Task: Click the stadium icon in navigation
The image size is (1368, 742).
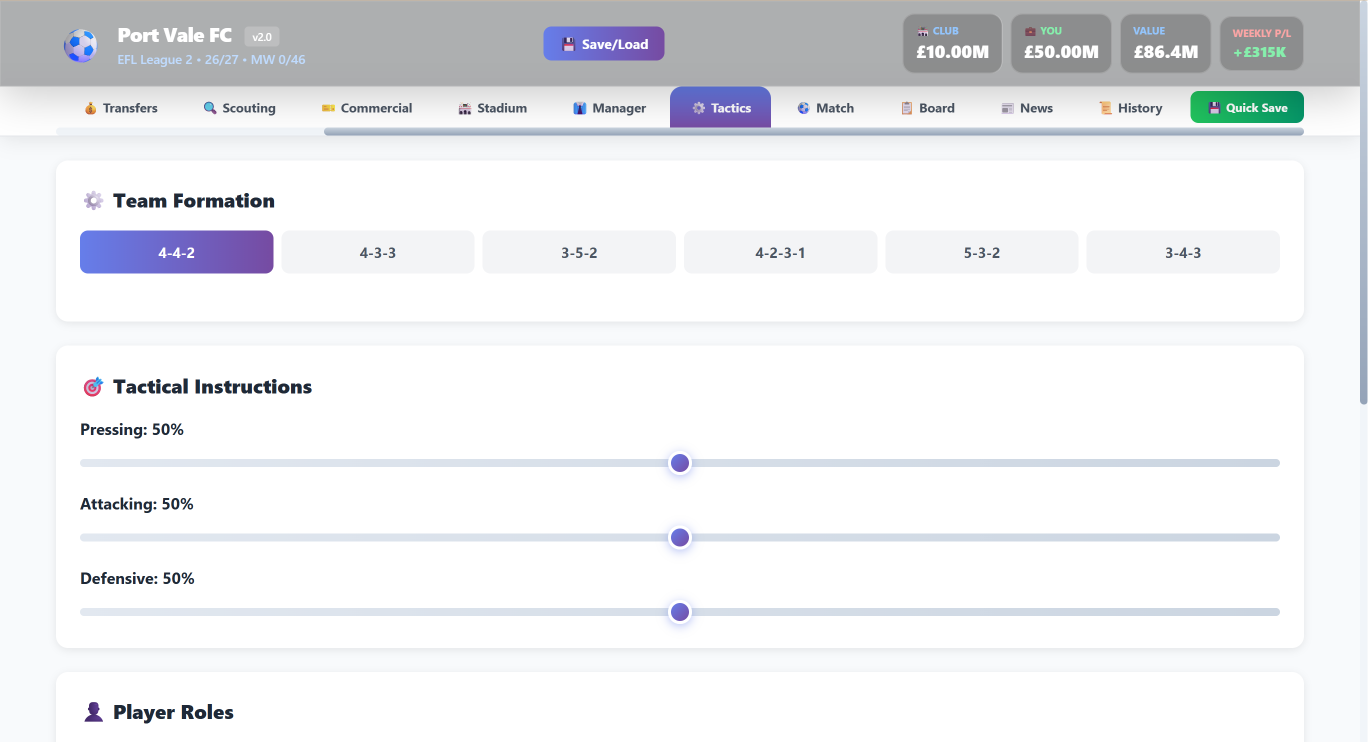Action: coord(465,108)
